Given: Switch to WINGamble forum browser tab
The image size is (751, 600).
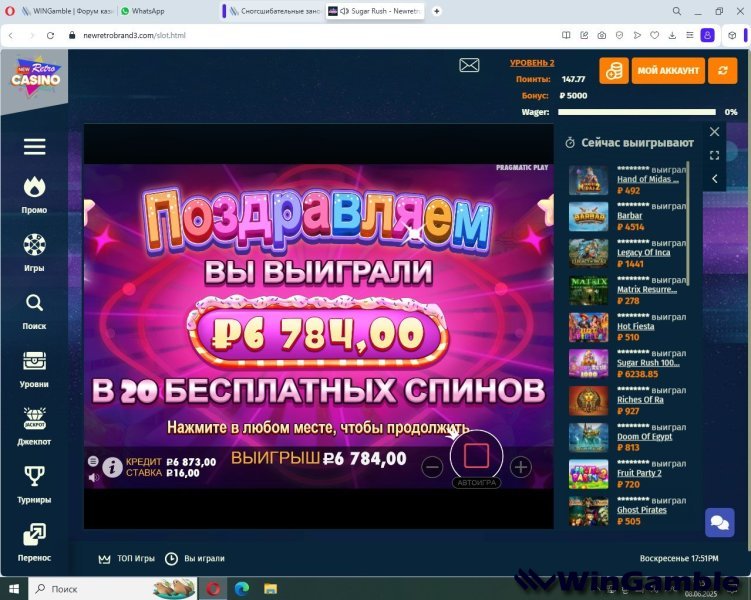Looking at the screenshot, I should [67, 11].
